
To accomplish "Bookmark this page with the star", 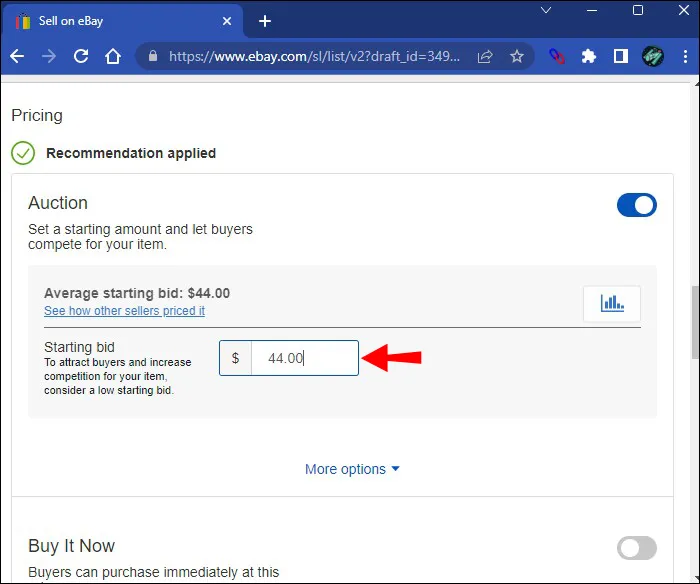I will coord(517,56).
